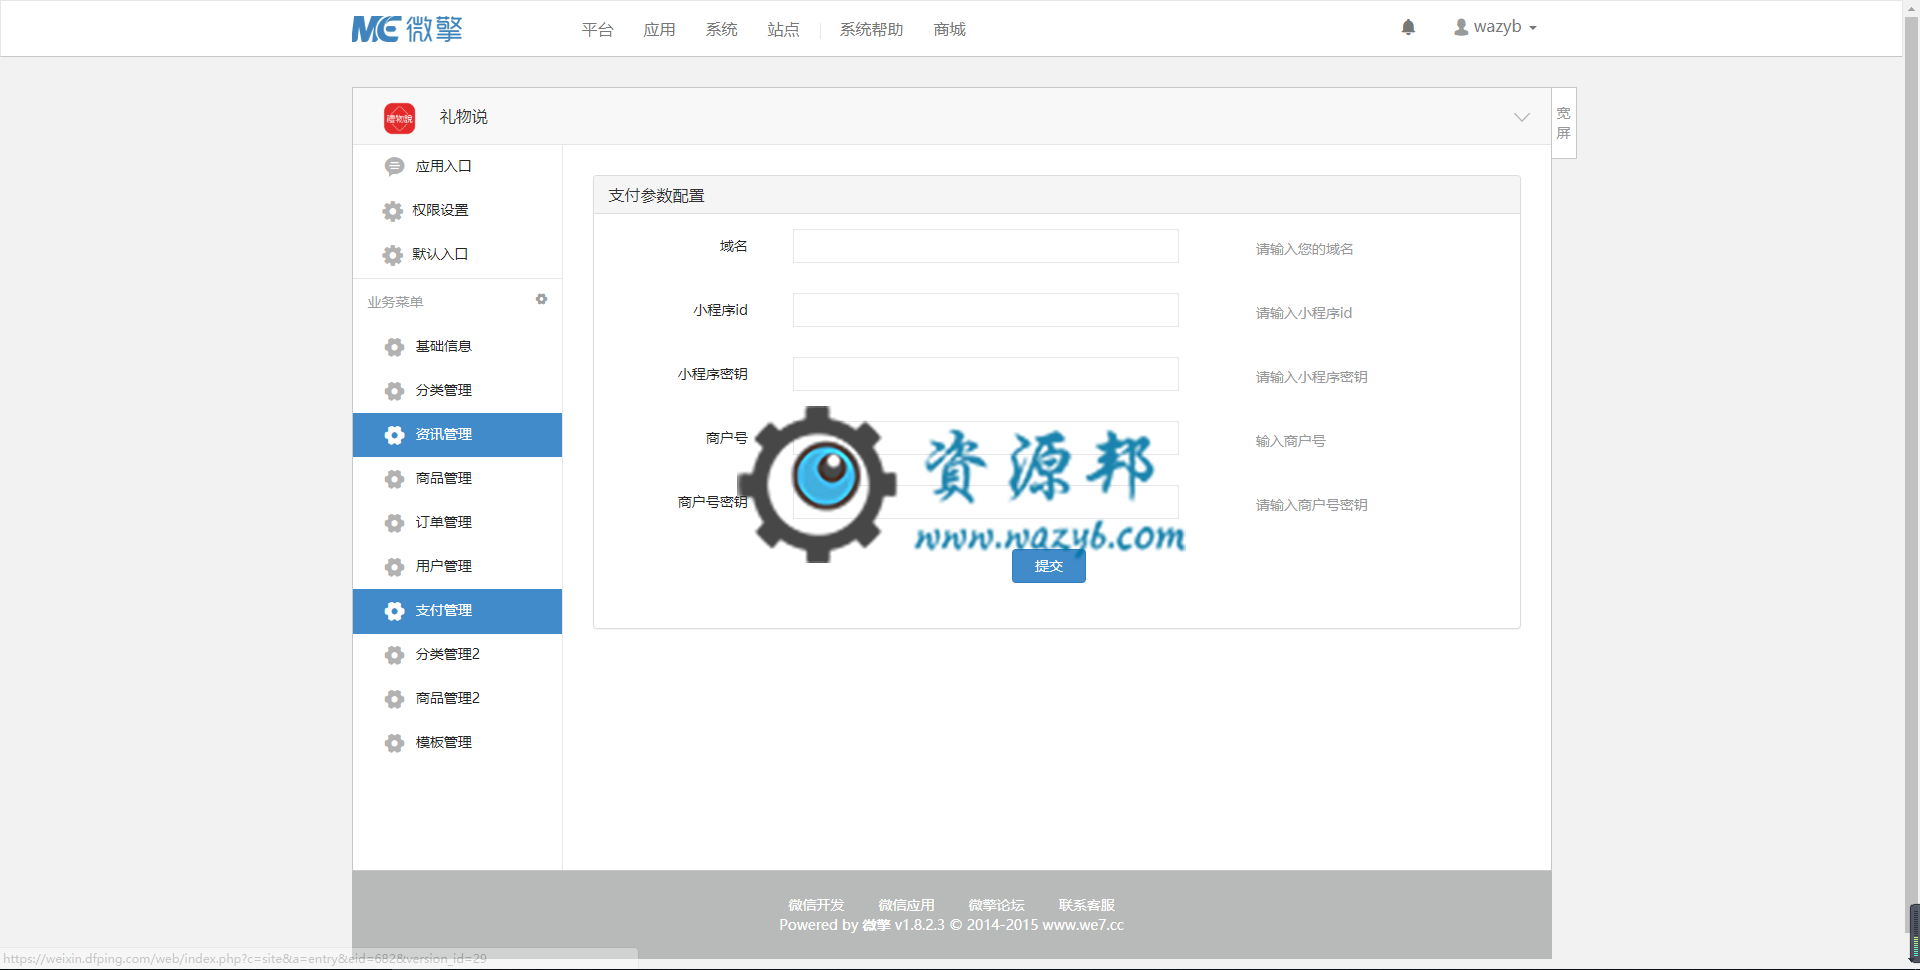This screenshot has height=970, width=1920.
Task: Click the 支付参数配置 panel heading
Action: [x=656, y=196]
